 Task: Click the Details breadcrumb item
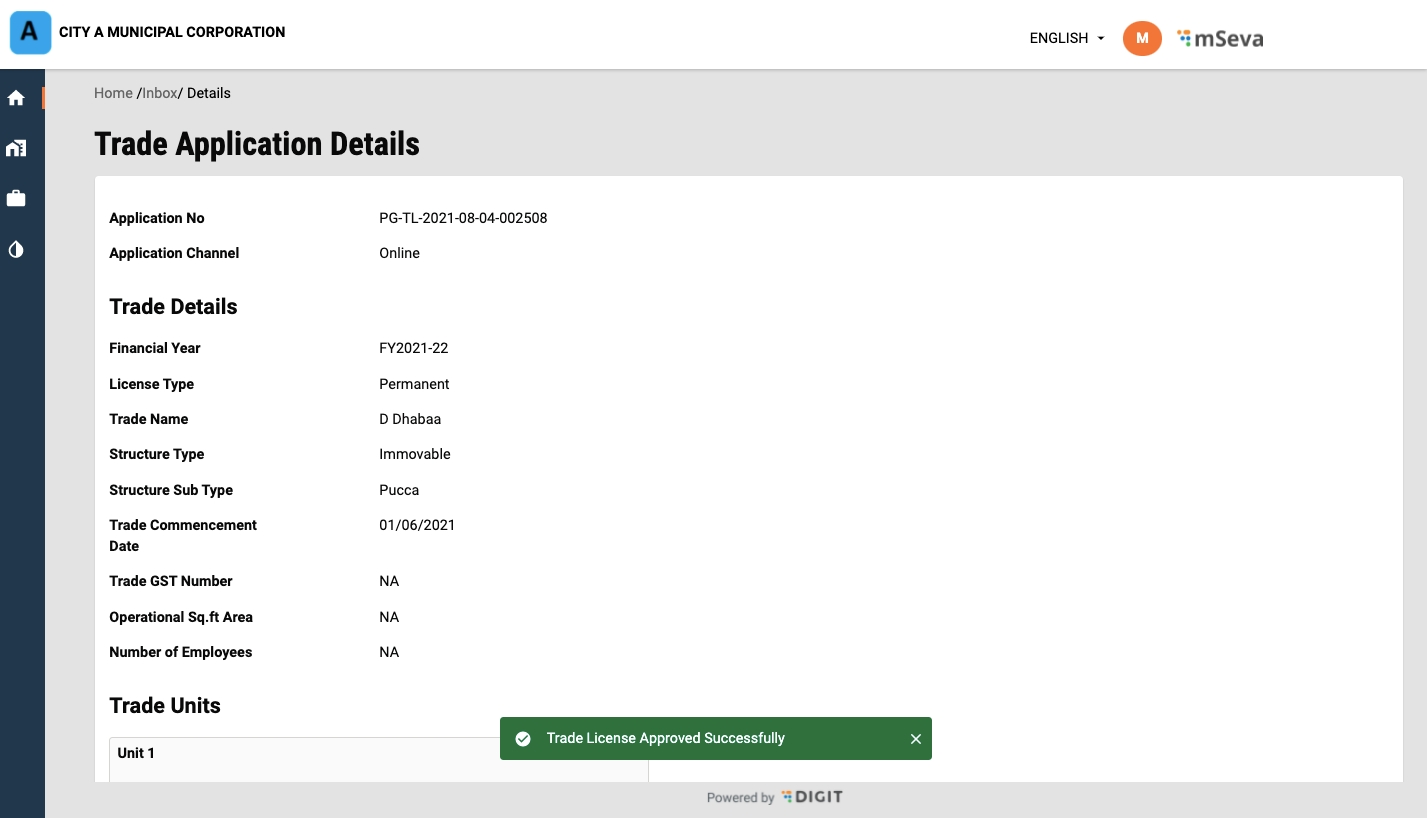209,93
